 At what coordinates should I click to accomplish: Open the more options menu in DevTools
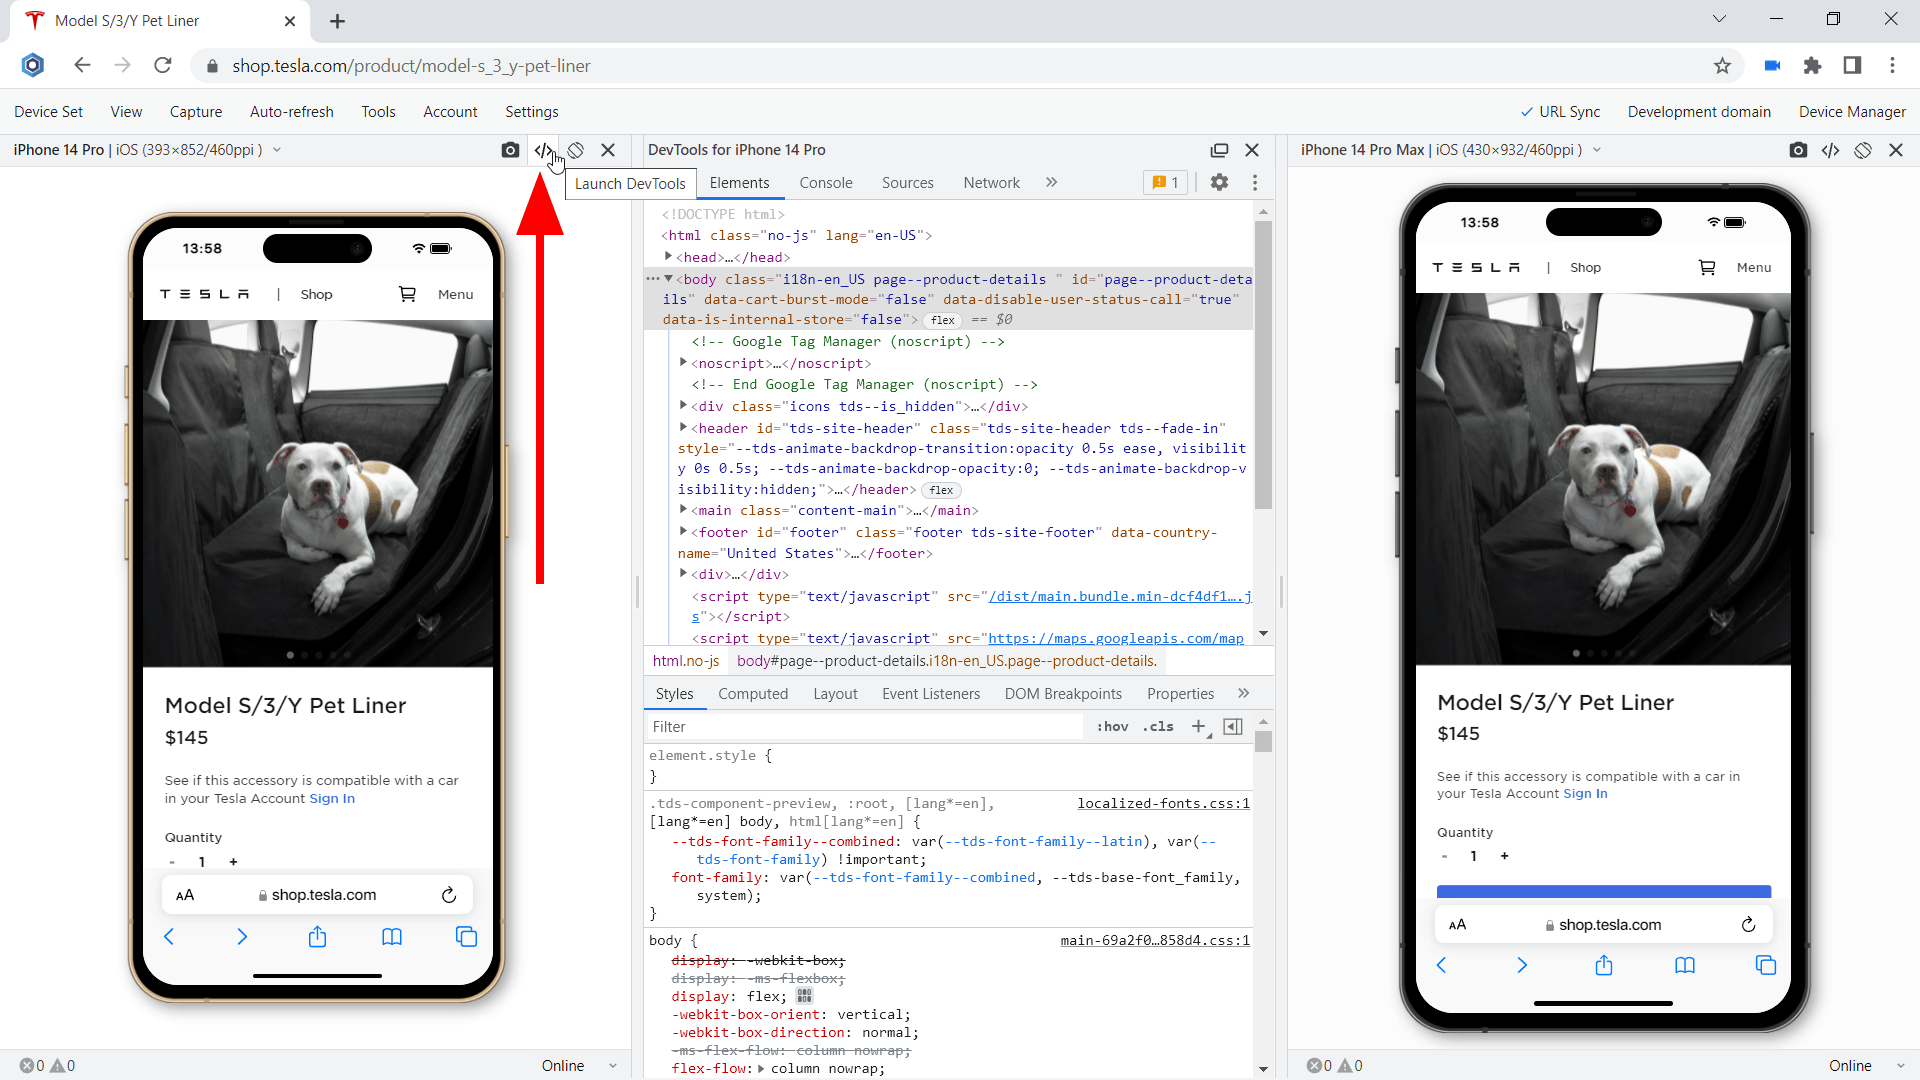coord(1255,183)
